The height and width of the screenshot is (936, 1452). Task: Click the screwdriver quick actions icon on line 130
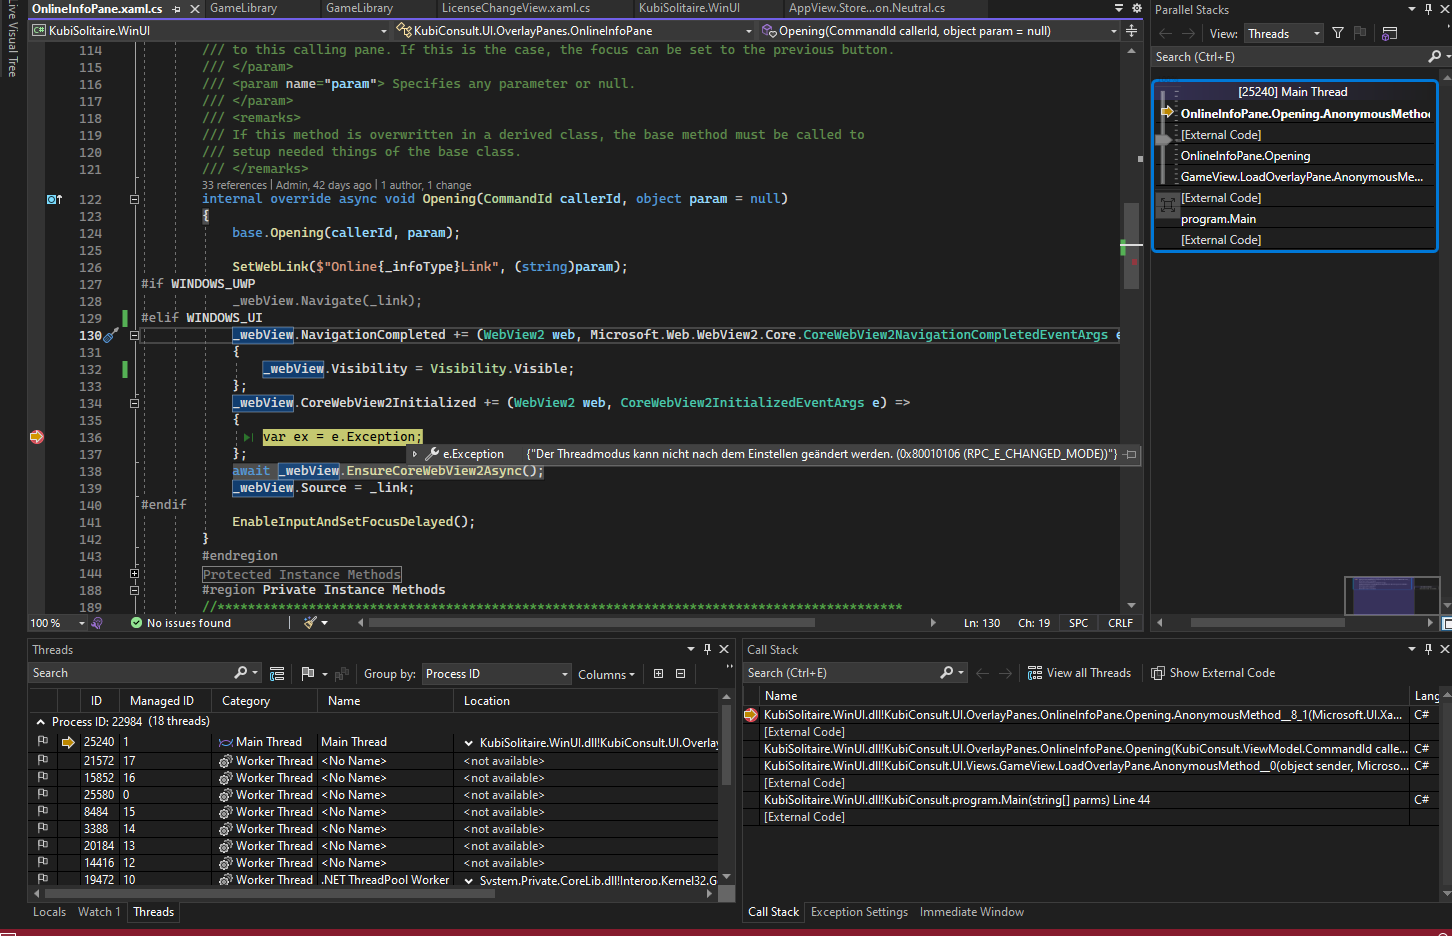click(111, 336)
